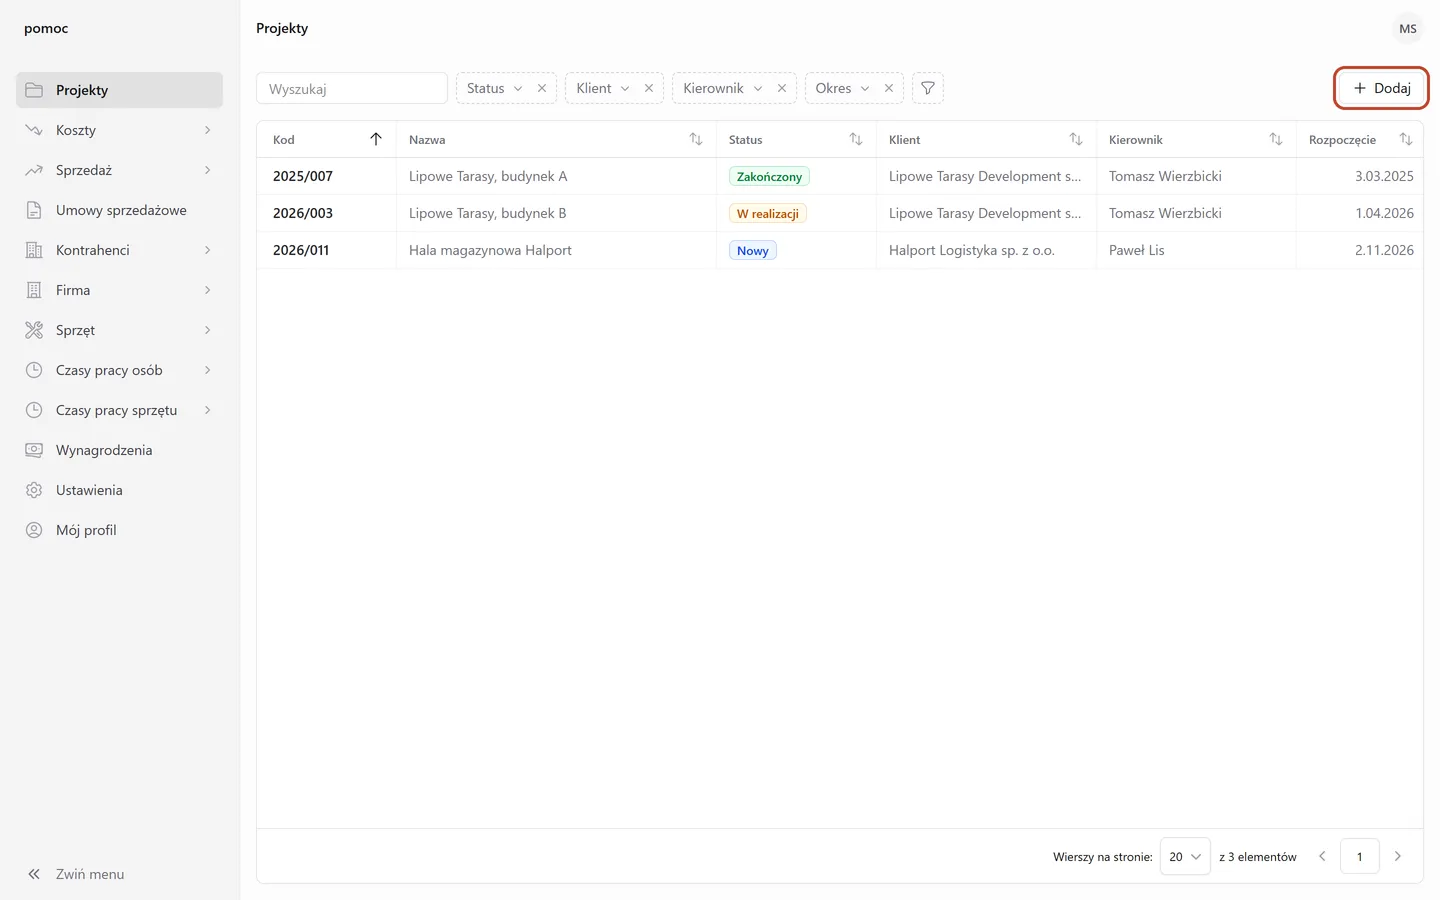Screen dimensions: 1440x900
Task: Change rows per page dropdown showing 20
Action: click(x=1185, y=856)
